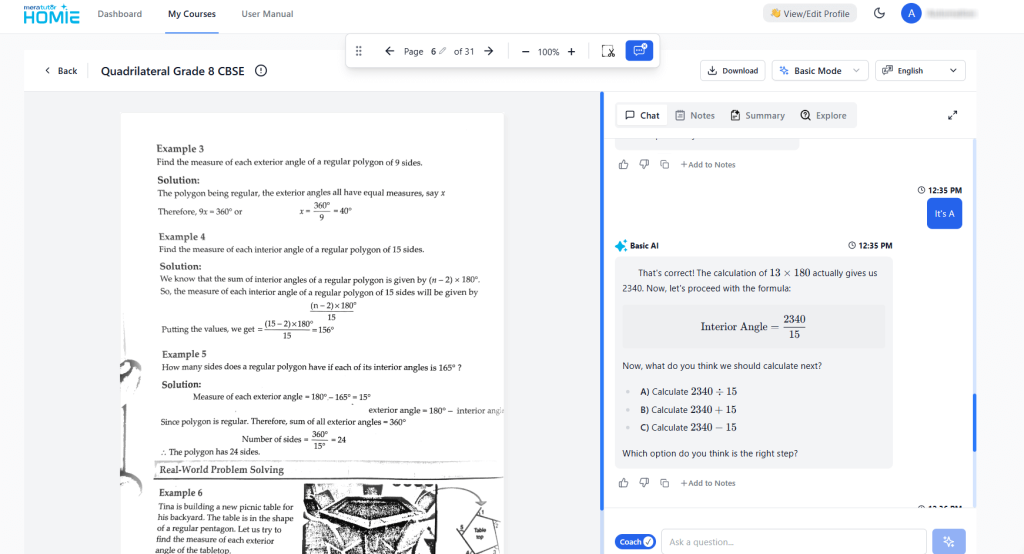Switch to the Explore tab
Image resolution: width=1024 pixels, height=554 pixels.
(x=824, y=115)
